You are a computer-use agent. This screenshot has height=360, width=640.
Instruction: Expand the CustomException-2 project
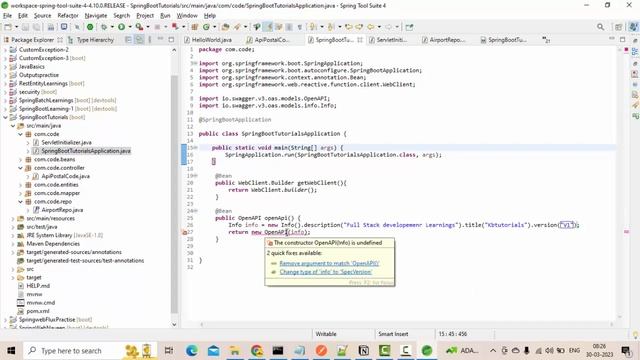(5, 50)
